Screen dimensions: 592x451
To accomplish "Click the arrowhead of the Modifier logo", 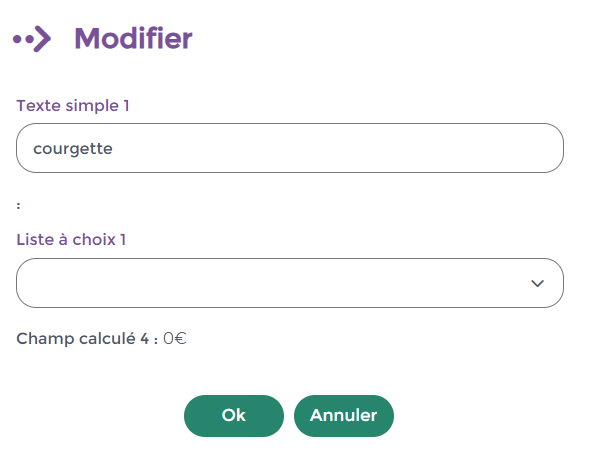I will pyautogui.click(x=42, y=38).
